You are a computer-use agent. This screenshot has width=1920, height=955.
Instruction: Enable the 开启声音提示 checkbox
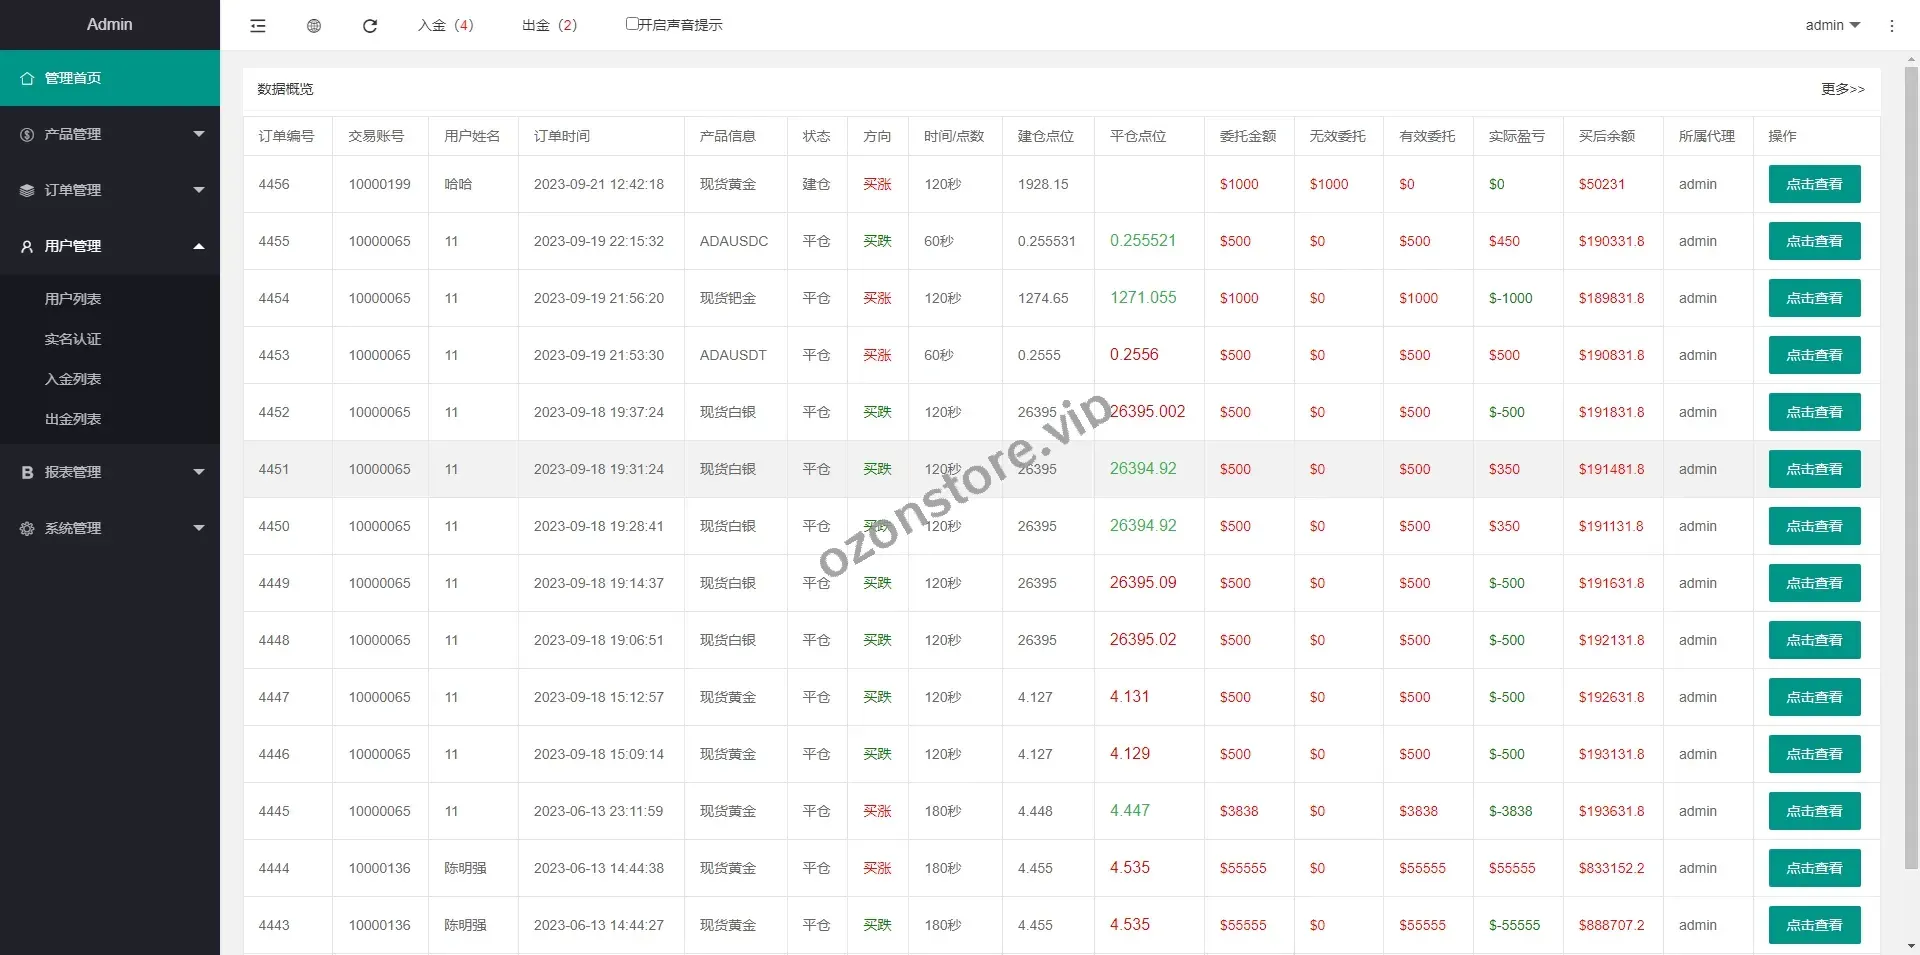point(632,24)
